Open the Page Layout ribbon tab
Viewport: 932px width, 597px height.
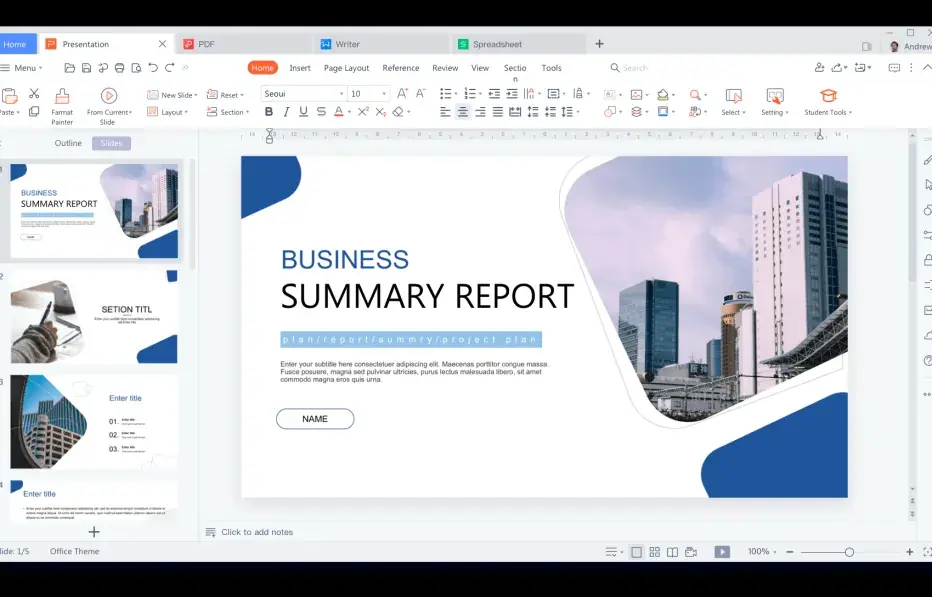click(347, 68)
